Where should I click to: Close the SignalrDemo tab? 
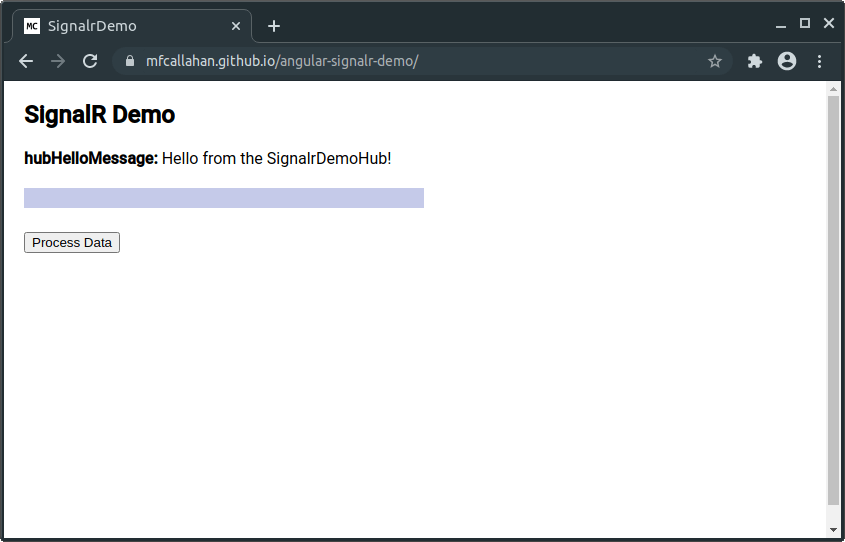point(236,26)
